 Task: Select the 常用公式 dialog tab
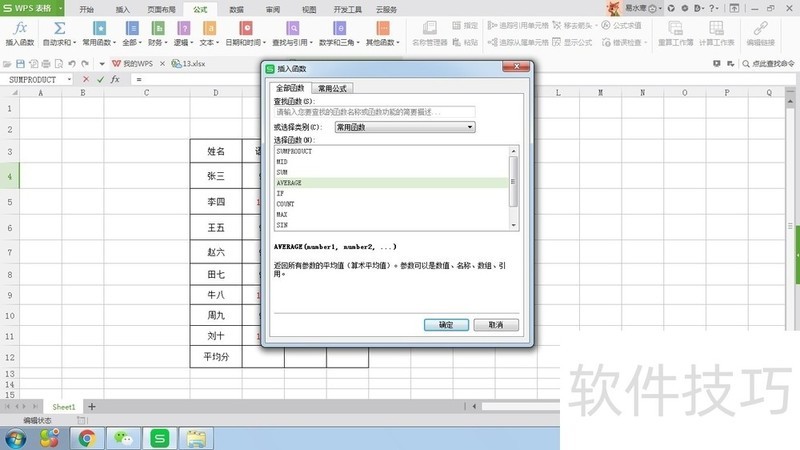tap(332, 88)
